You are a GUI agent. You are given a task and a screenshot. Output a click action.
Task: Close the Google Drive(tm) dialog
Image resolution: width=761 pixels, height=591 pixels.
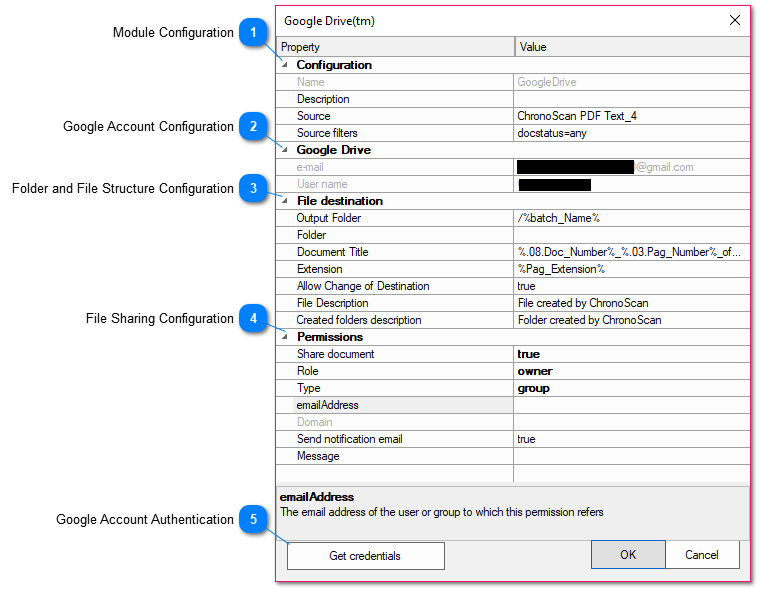[x=735, y=20]
